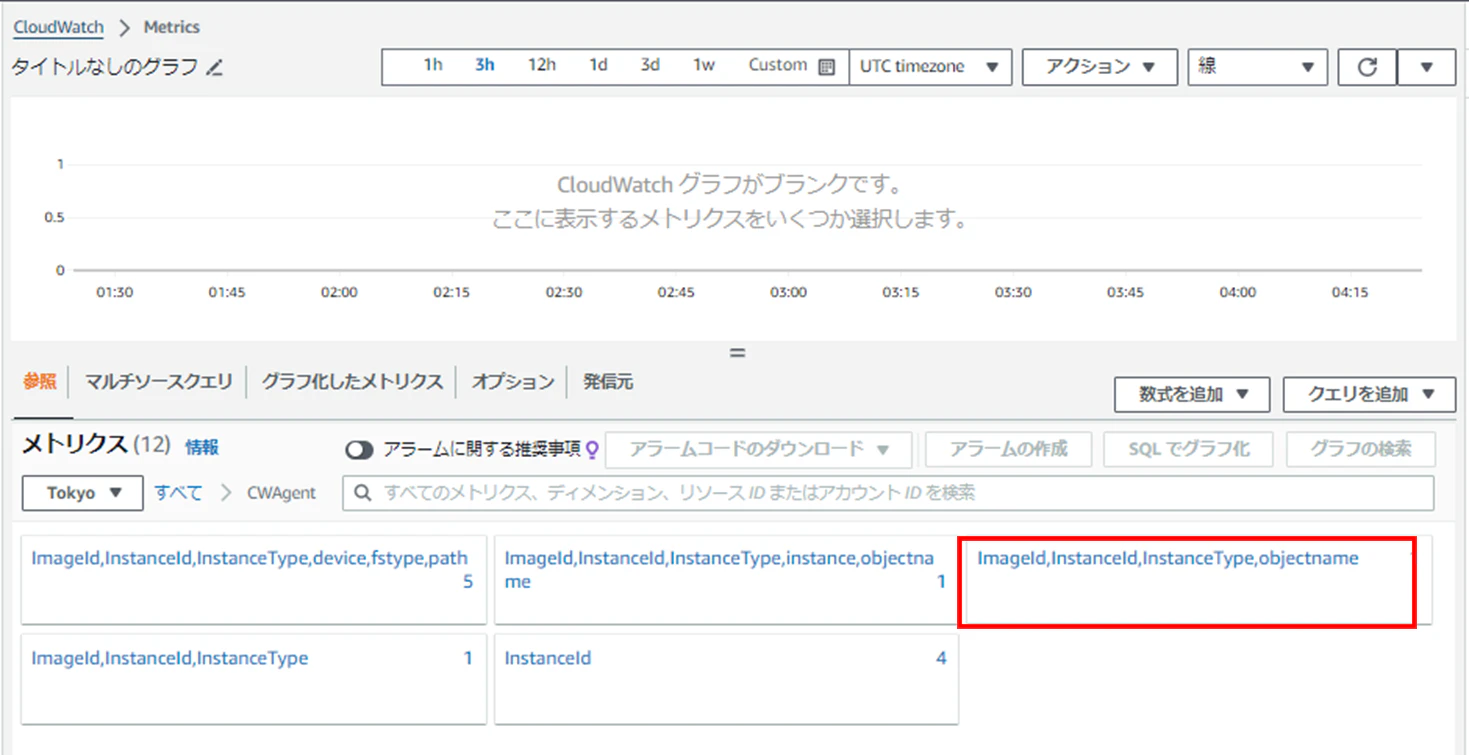The width and height of the screenshot is (1469, 755).
Task: Click the すべて breadcrumb link
Action: tap(178, 493)
